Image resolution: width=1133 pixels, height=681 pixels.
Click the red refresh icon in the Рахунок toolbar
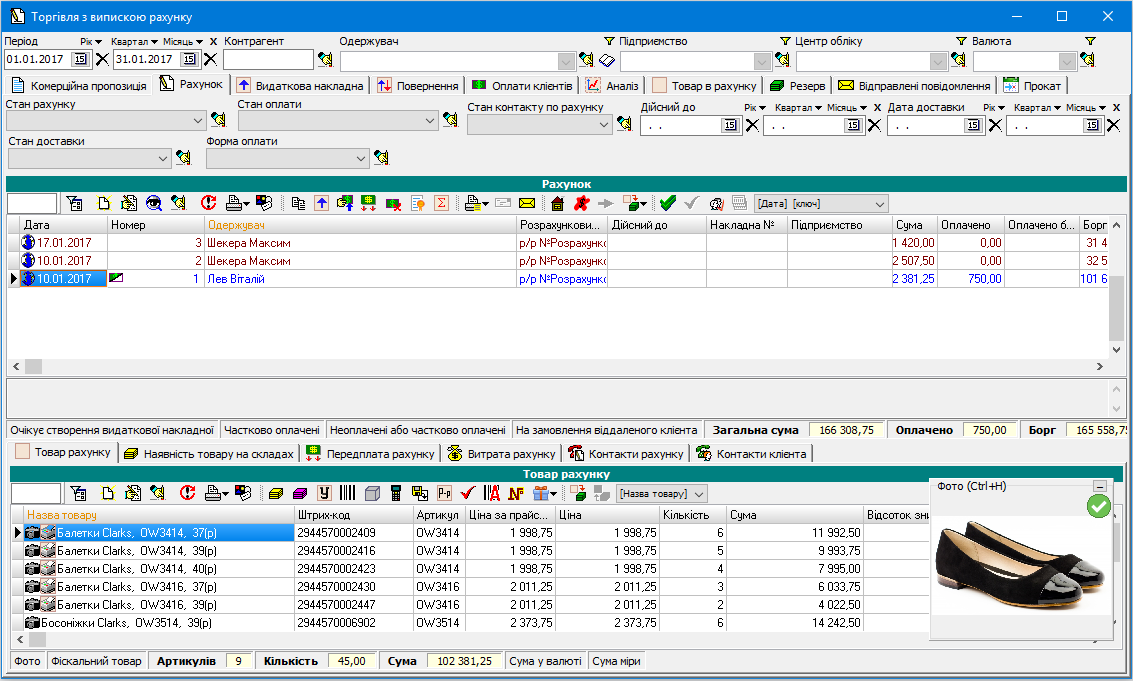tap(208, 203)
